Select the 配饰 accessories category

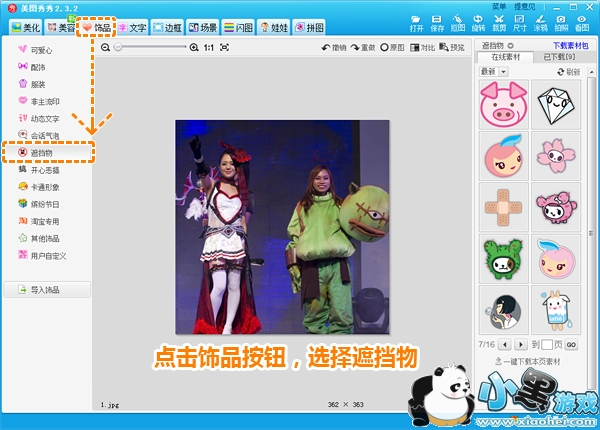(32, 67)
